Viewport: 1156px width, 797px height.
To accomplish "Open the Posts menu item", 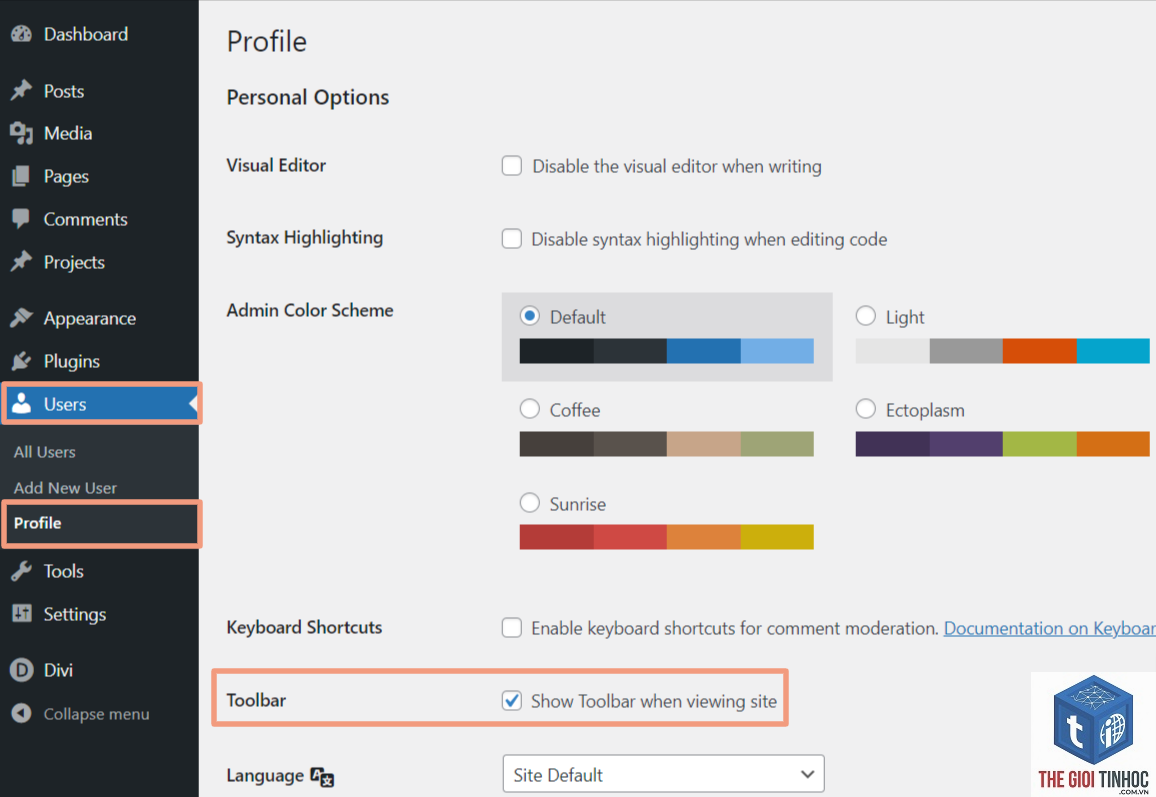I will pyautogui.click(x=64, y=91).
